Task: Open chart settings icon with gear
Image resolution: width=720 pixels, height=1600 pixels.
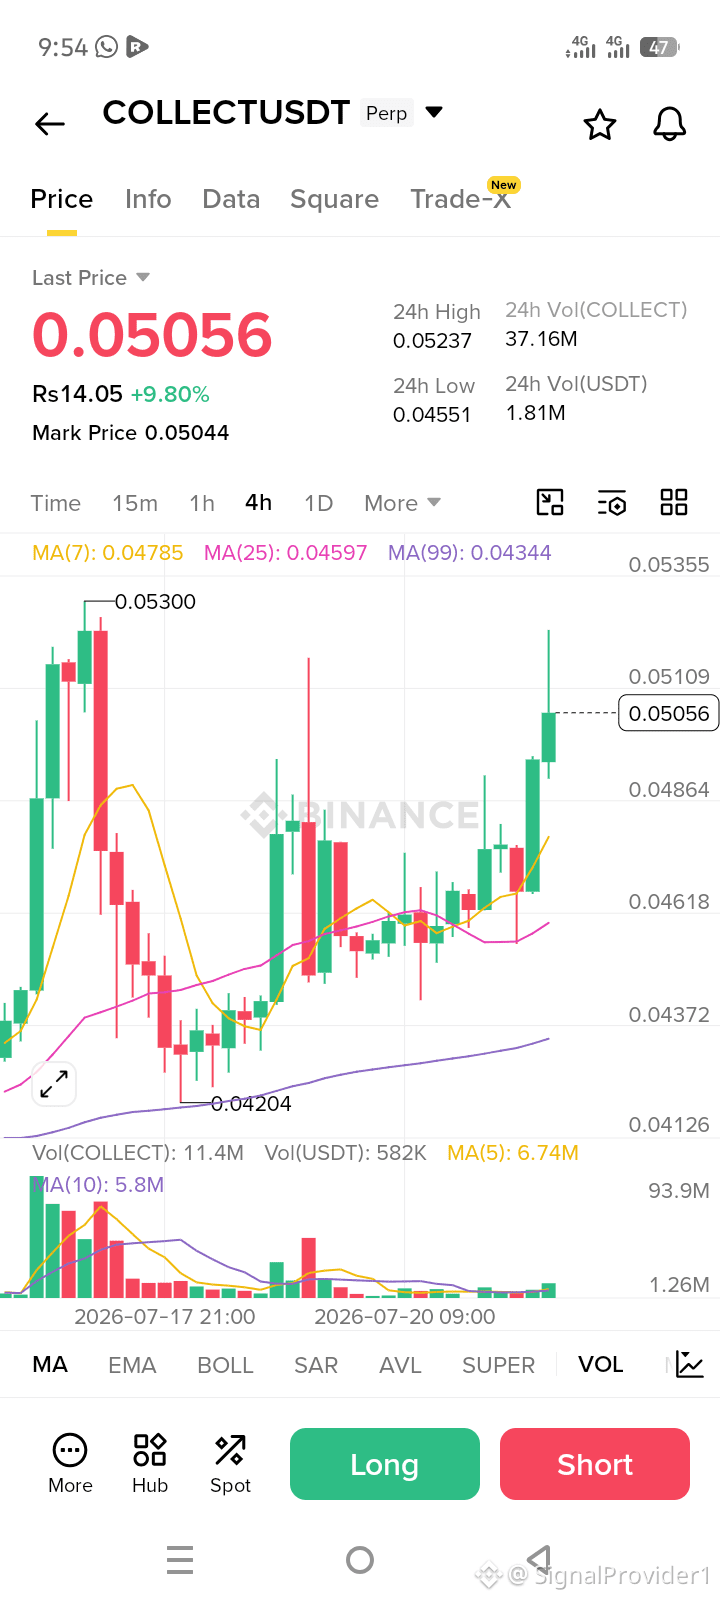Action: click(x=612, y=503)
